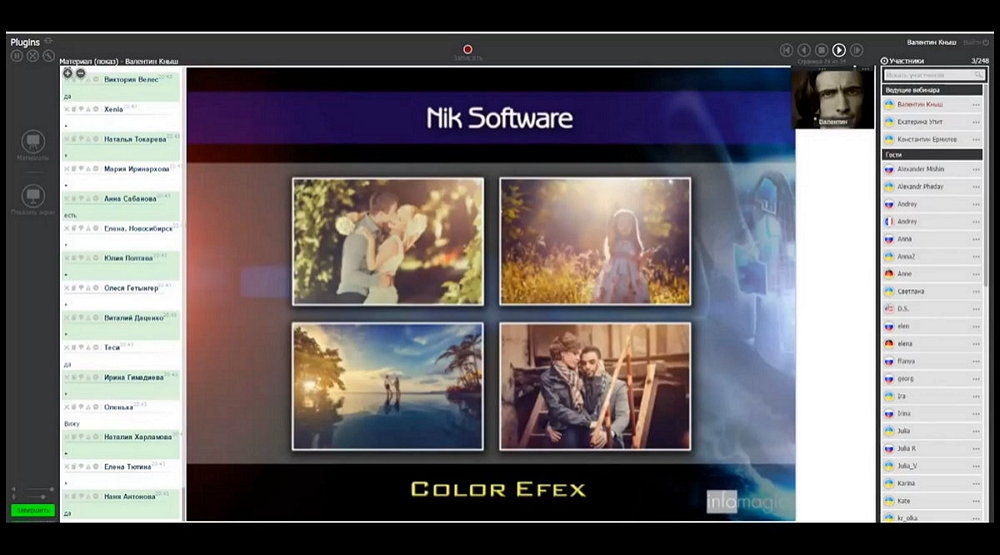The image size is (1000, 555).
Task: Delete Теси's chat message with X icon
Action: (66, 348)
